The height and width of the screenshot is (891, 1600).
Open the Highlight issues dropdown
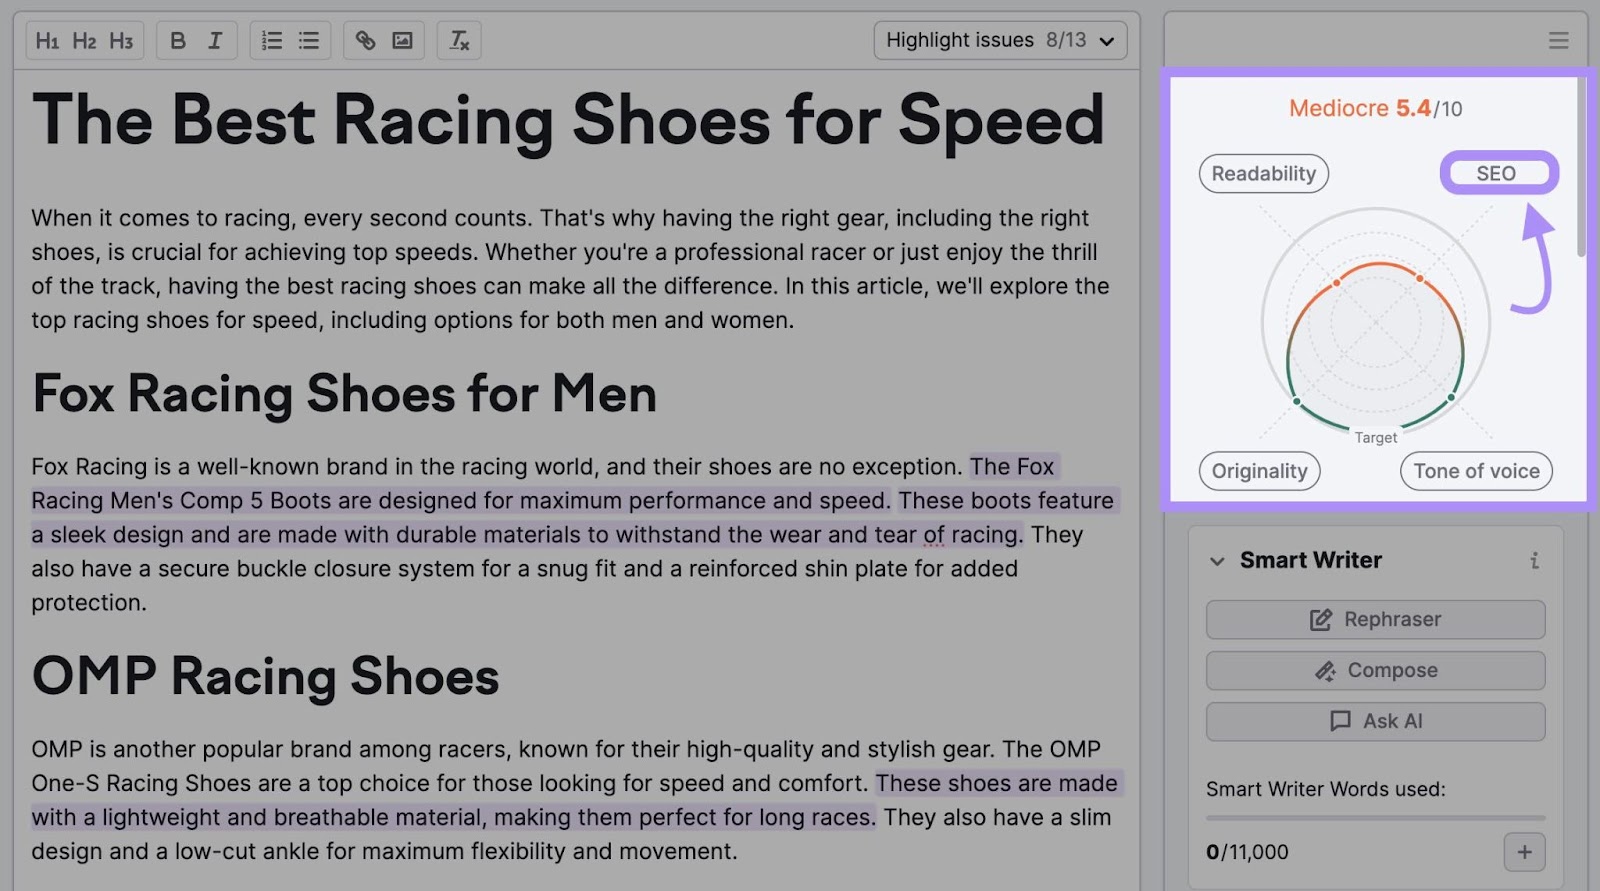coord(1000,41)
